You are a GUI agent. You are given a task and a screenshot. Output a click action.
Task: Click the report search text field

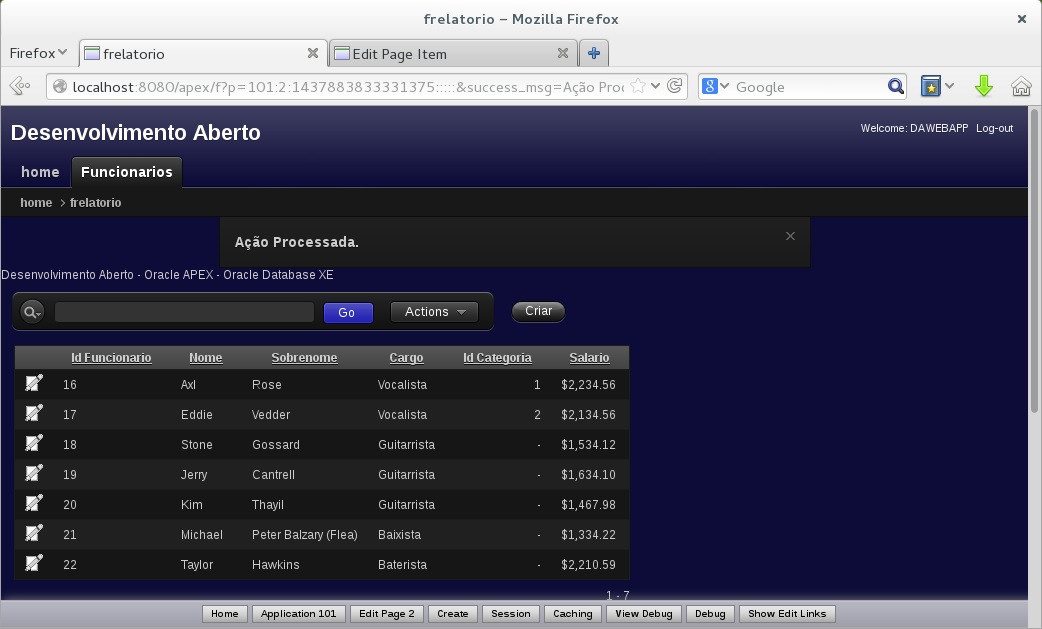(184, 312)
